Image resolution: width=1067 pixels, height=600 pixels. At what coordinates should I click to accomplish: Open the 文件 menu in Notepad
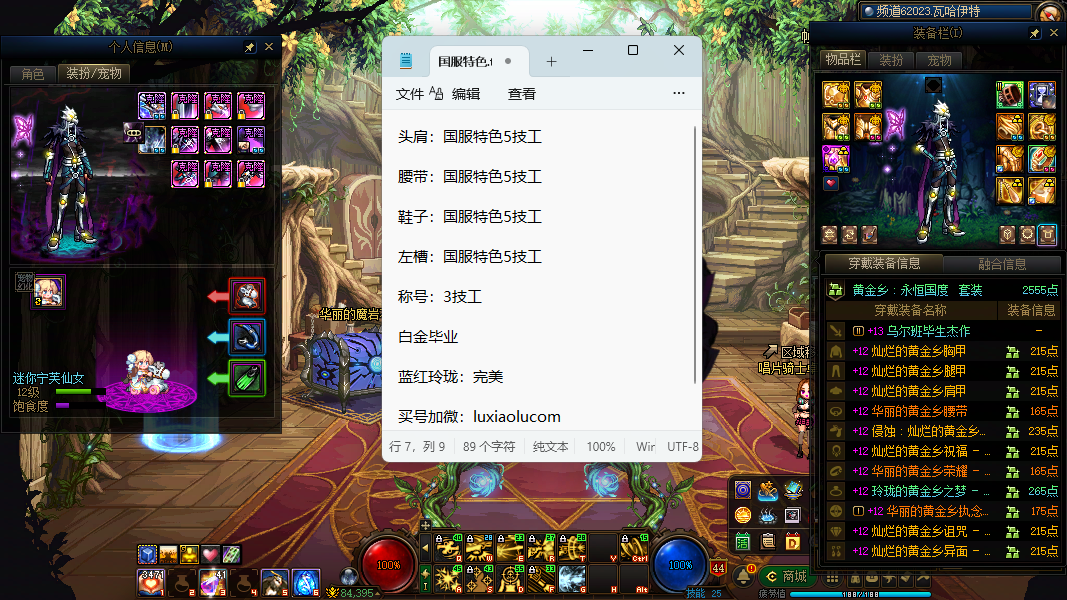[x=410, y=94]
